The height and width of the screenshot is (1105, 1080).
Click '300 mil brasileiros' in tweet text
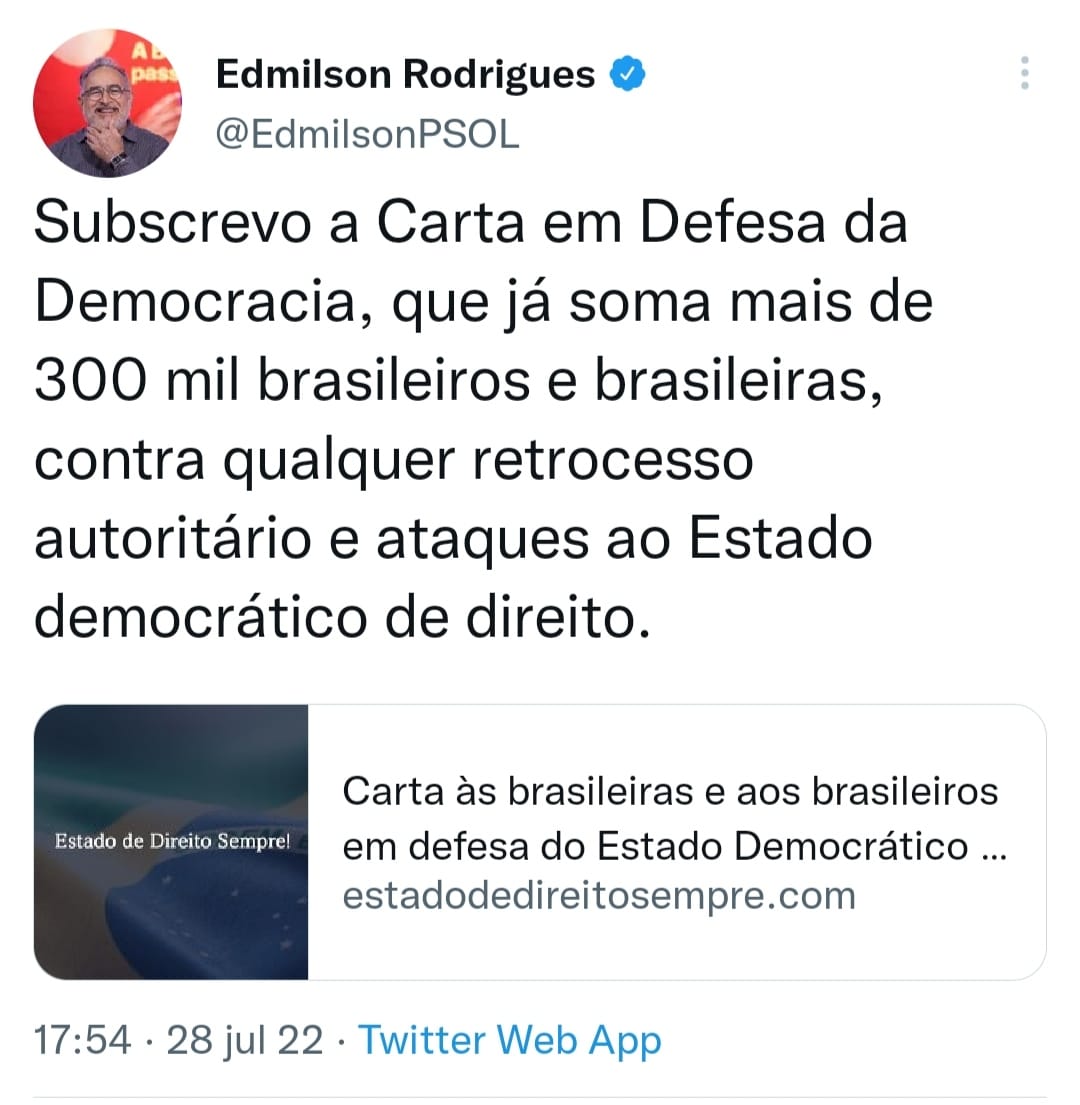point(282,381)
